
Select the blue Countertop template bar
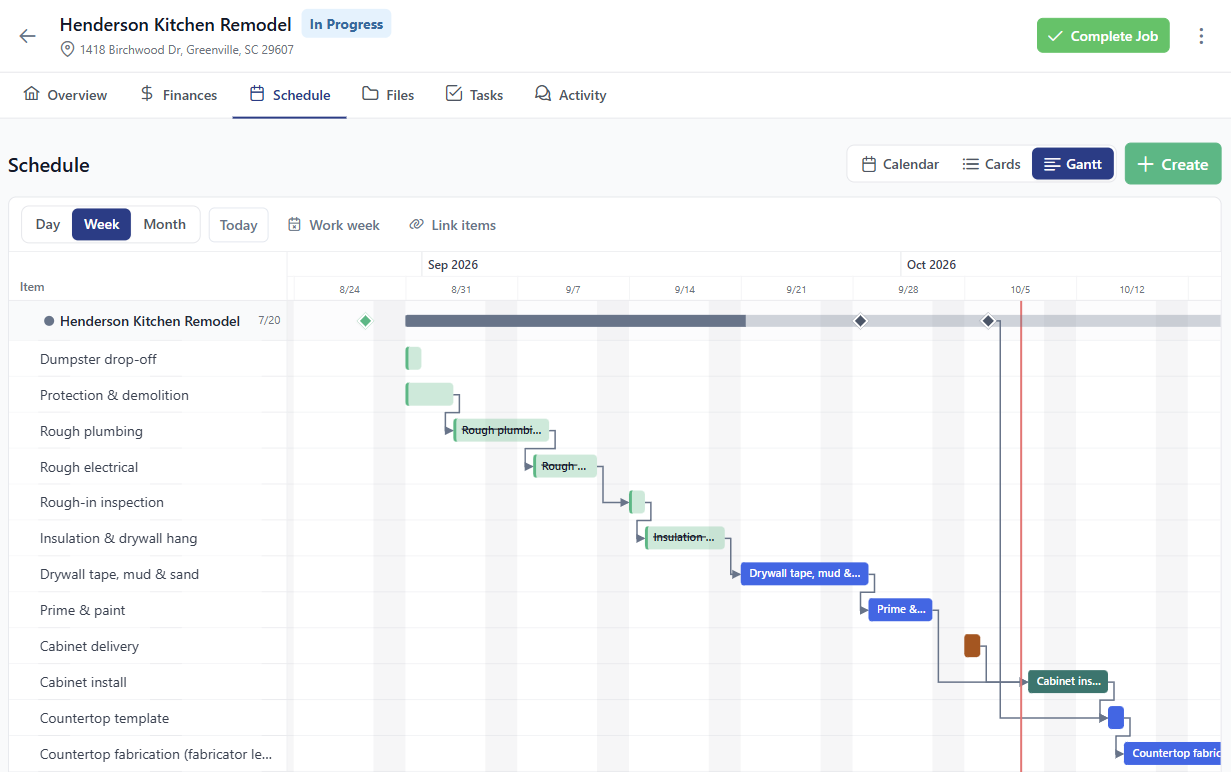(1116, 717)
